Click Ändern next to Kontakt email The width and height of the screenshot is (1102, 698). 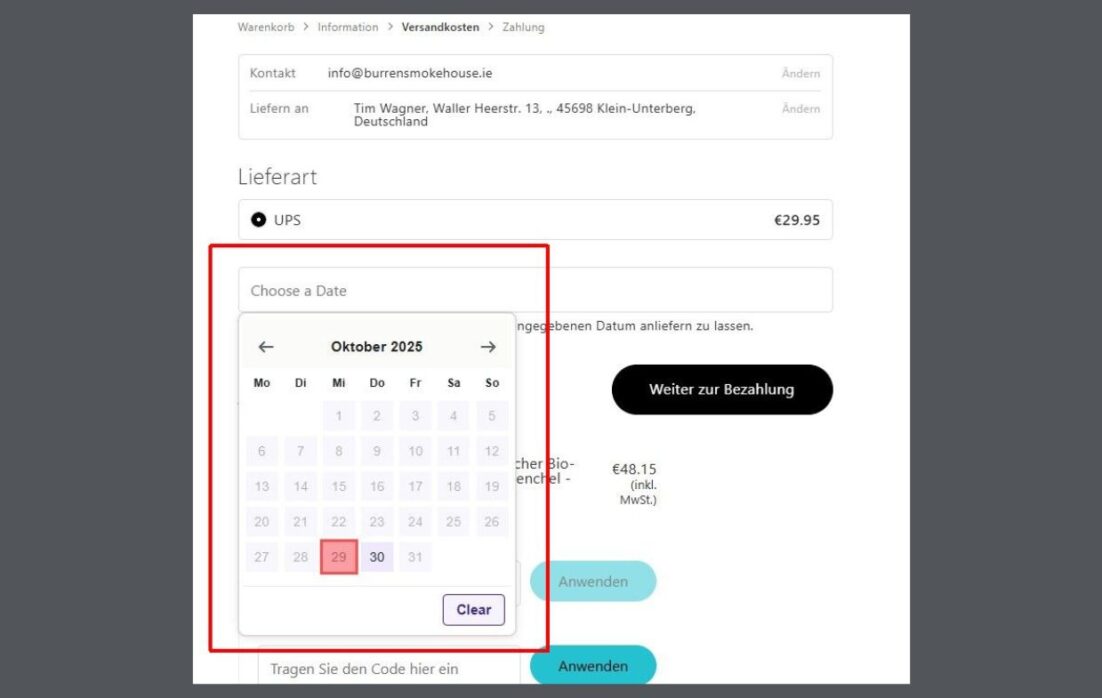coord(800,74)
